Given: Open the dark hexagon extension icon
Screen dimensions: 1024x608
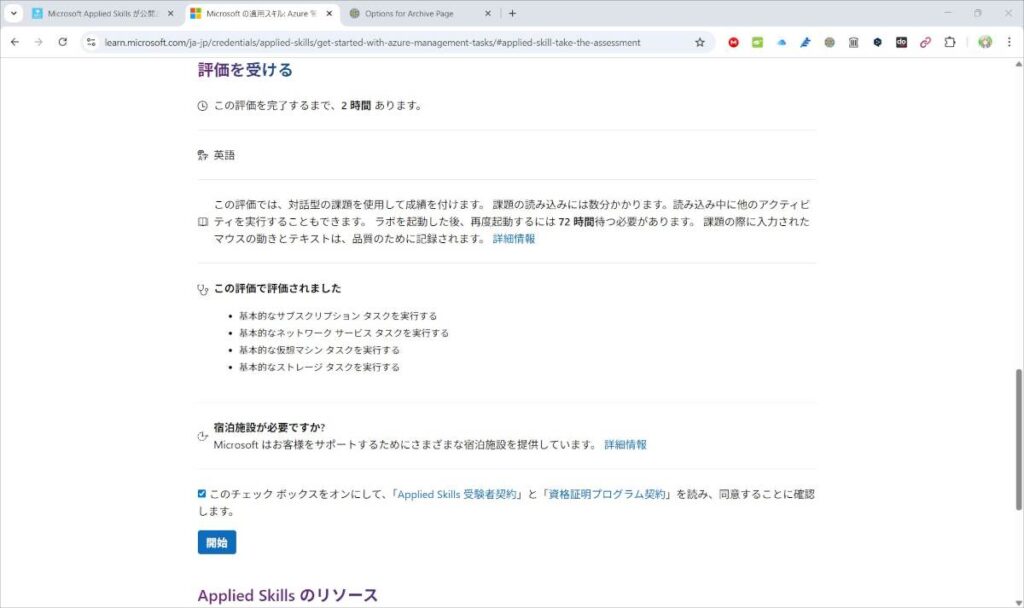Looking at the screenshot, I should 878,42.
